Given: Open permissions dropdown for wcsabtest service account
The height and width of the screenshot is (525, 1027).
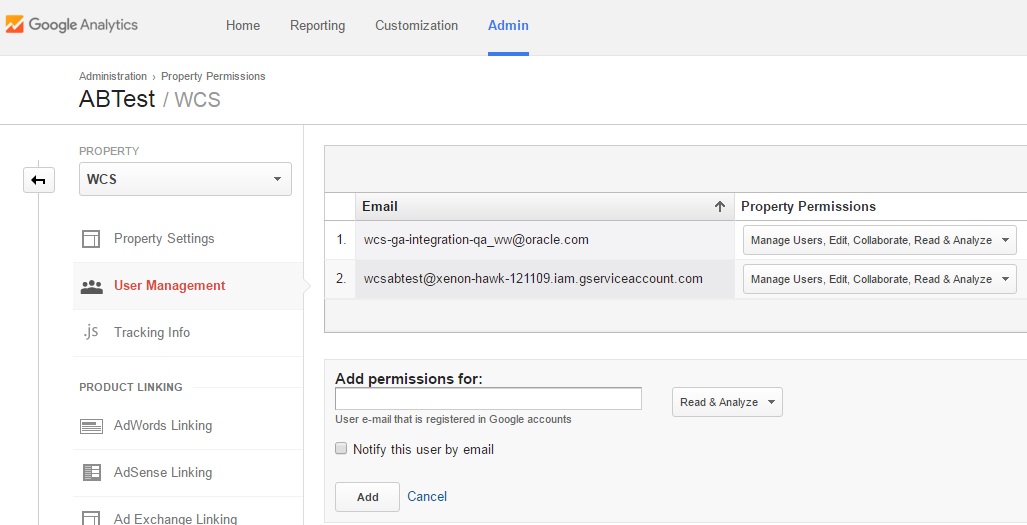Looking at the screenshot, I should pos(880,279).
